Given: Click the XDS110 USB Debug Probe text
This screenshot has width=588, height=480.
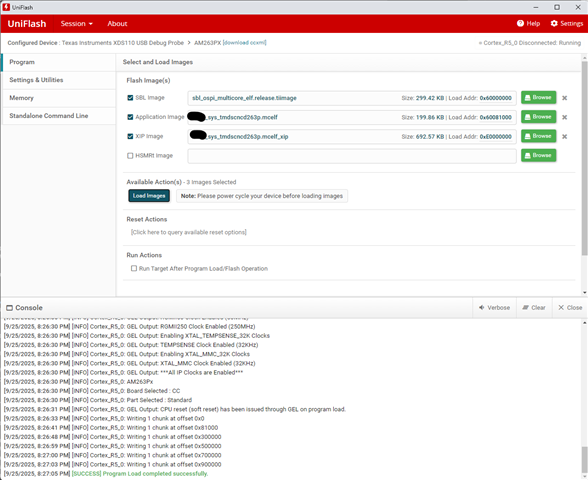Looking at the screenshot, I should (123, 43).
